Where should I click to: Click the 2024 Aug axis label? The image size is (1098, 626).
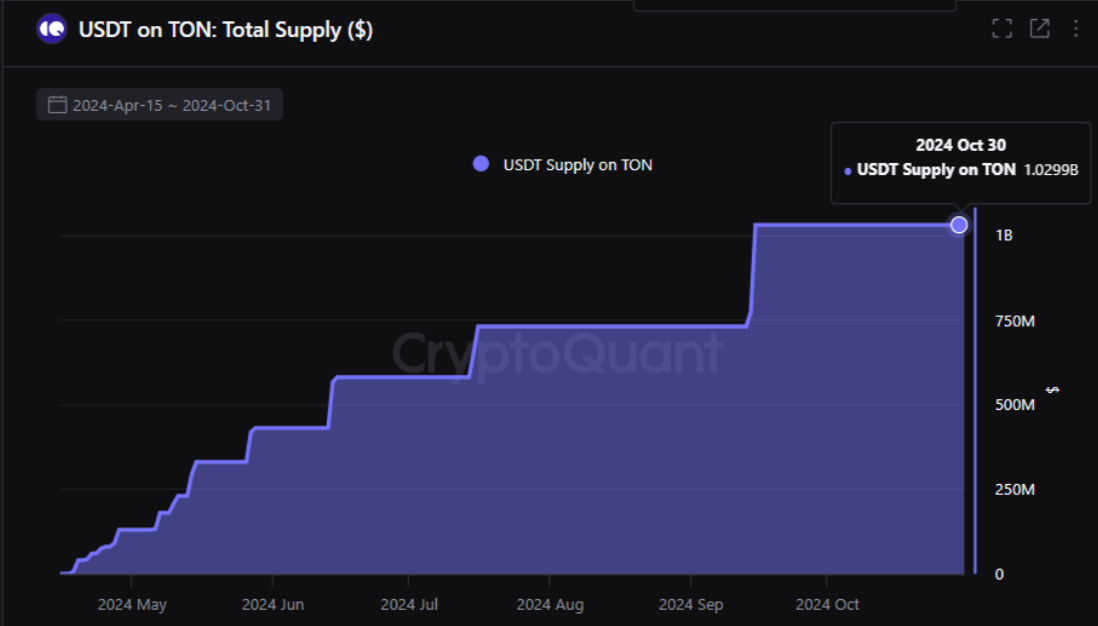coord(550,604)
